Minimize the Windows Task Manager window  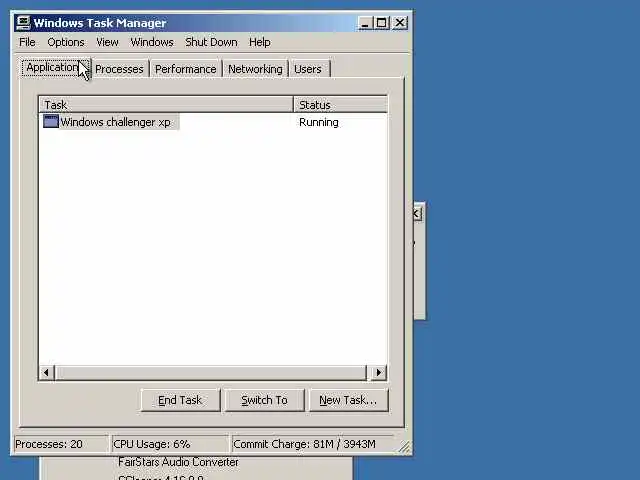(365, 22)
